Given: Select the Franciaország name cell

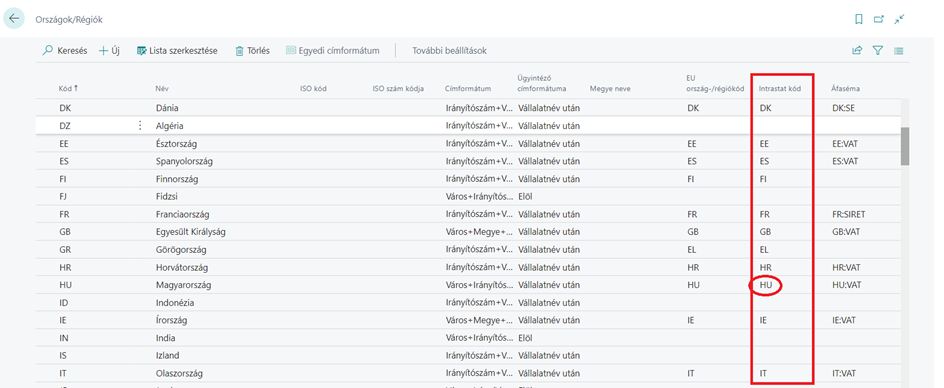Looking at the screenshot, I should [182, 214].
